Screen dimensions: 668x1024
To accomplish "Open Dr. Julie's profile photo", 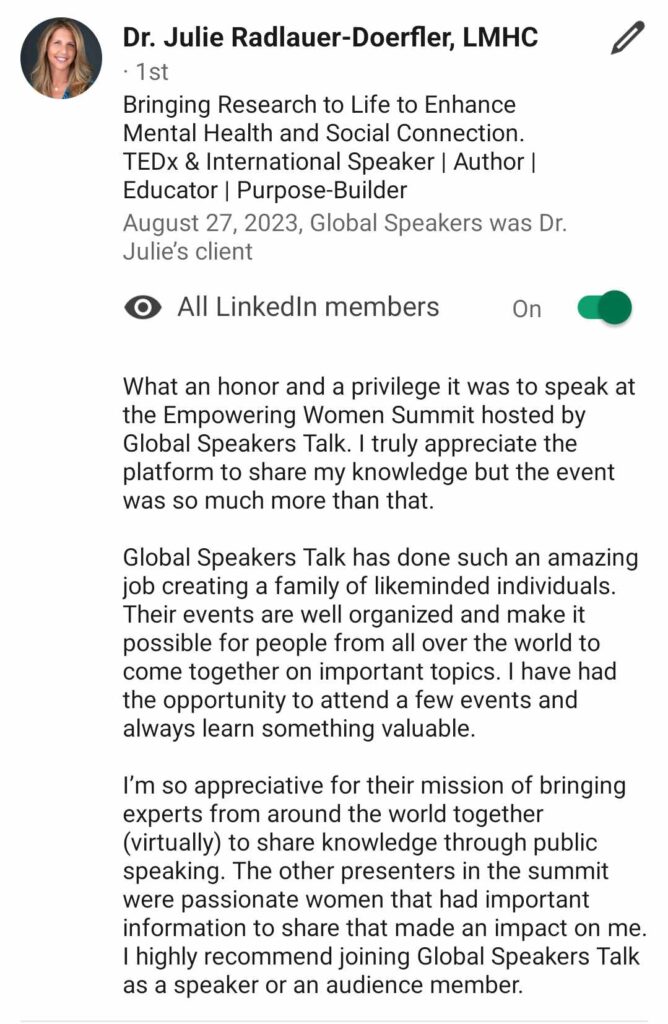I will [x=61, y=57].
